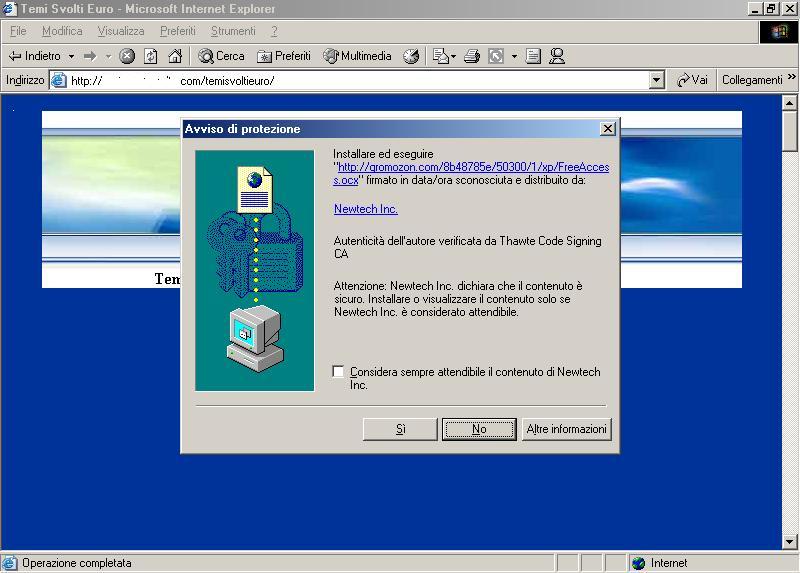Click the mail toolbar icon

pyautogui.click(x=440, y=56)
